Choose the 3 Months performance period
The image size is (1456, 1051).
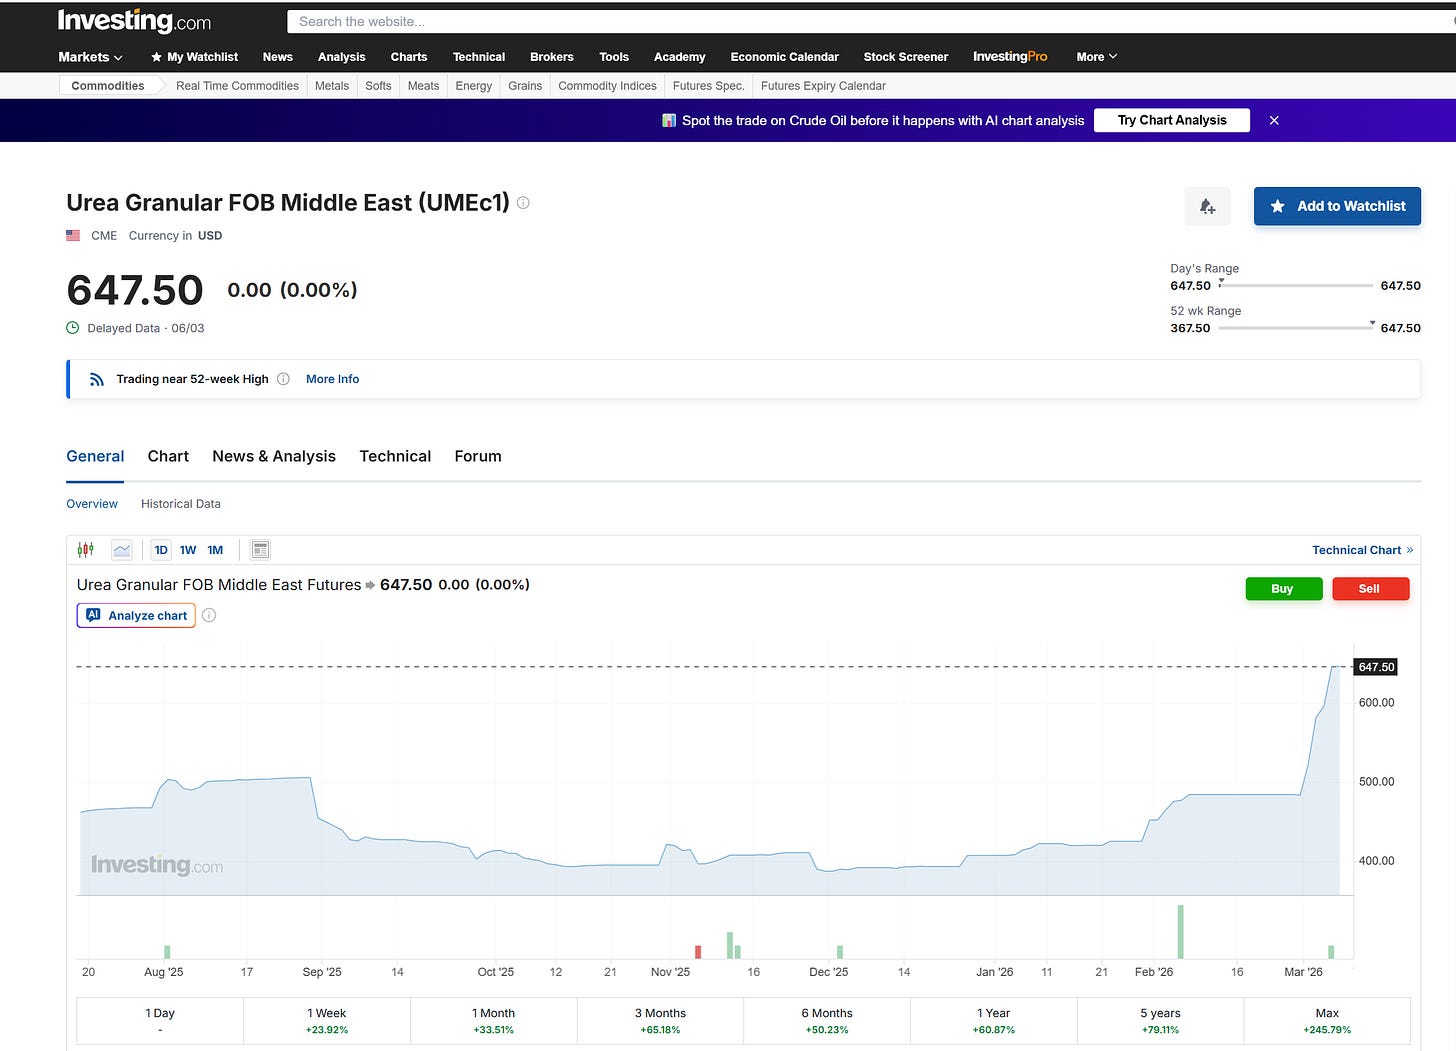660,1021
